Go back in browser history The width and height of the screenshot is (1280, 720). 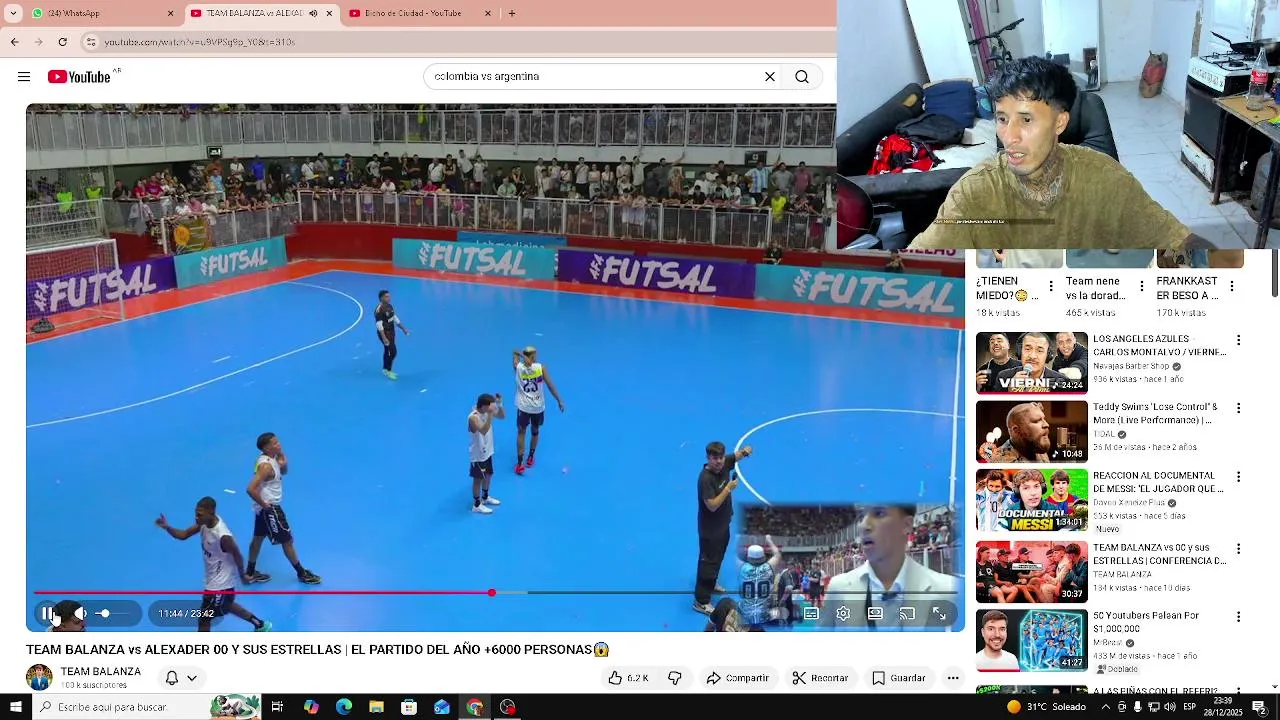14,42
